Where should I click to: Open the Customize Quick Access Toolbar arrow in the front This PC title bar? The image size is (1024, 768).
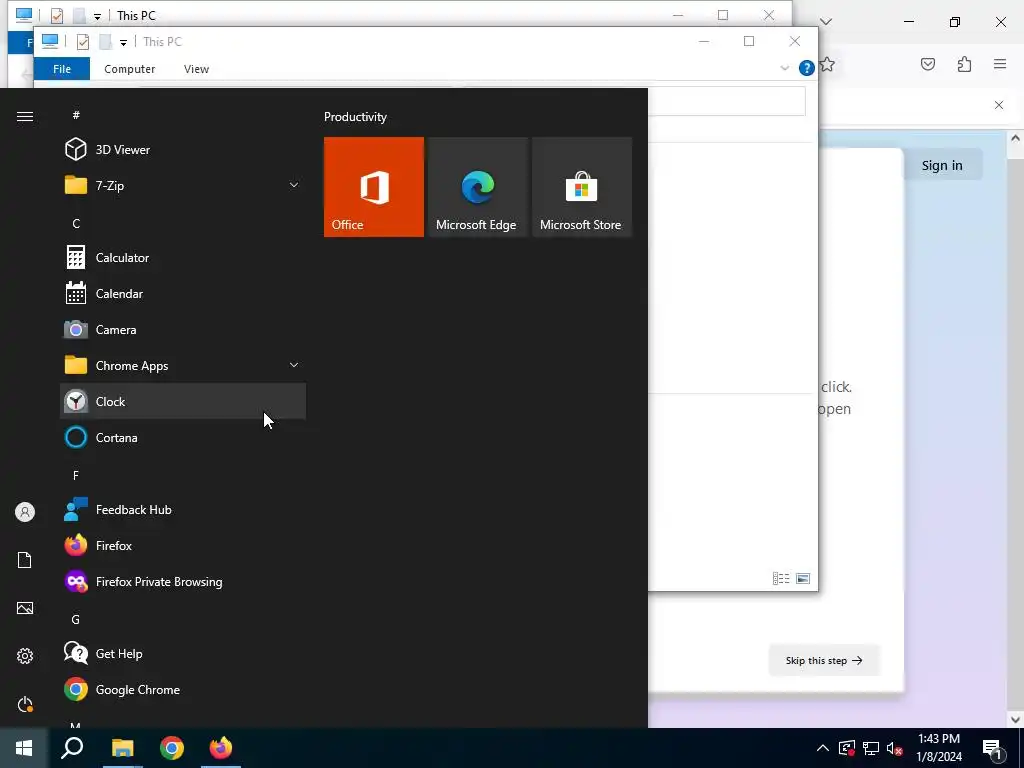tap(123, 42)
